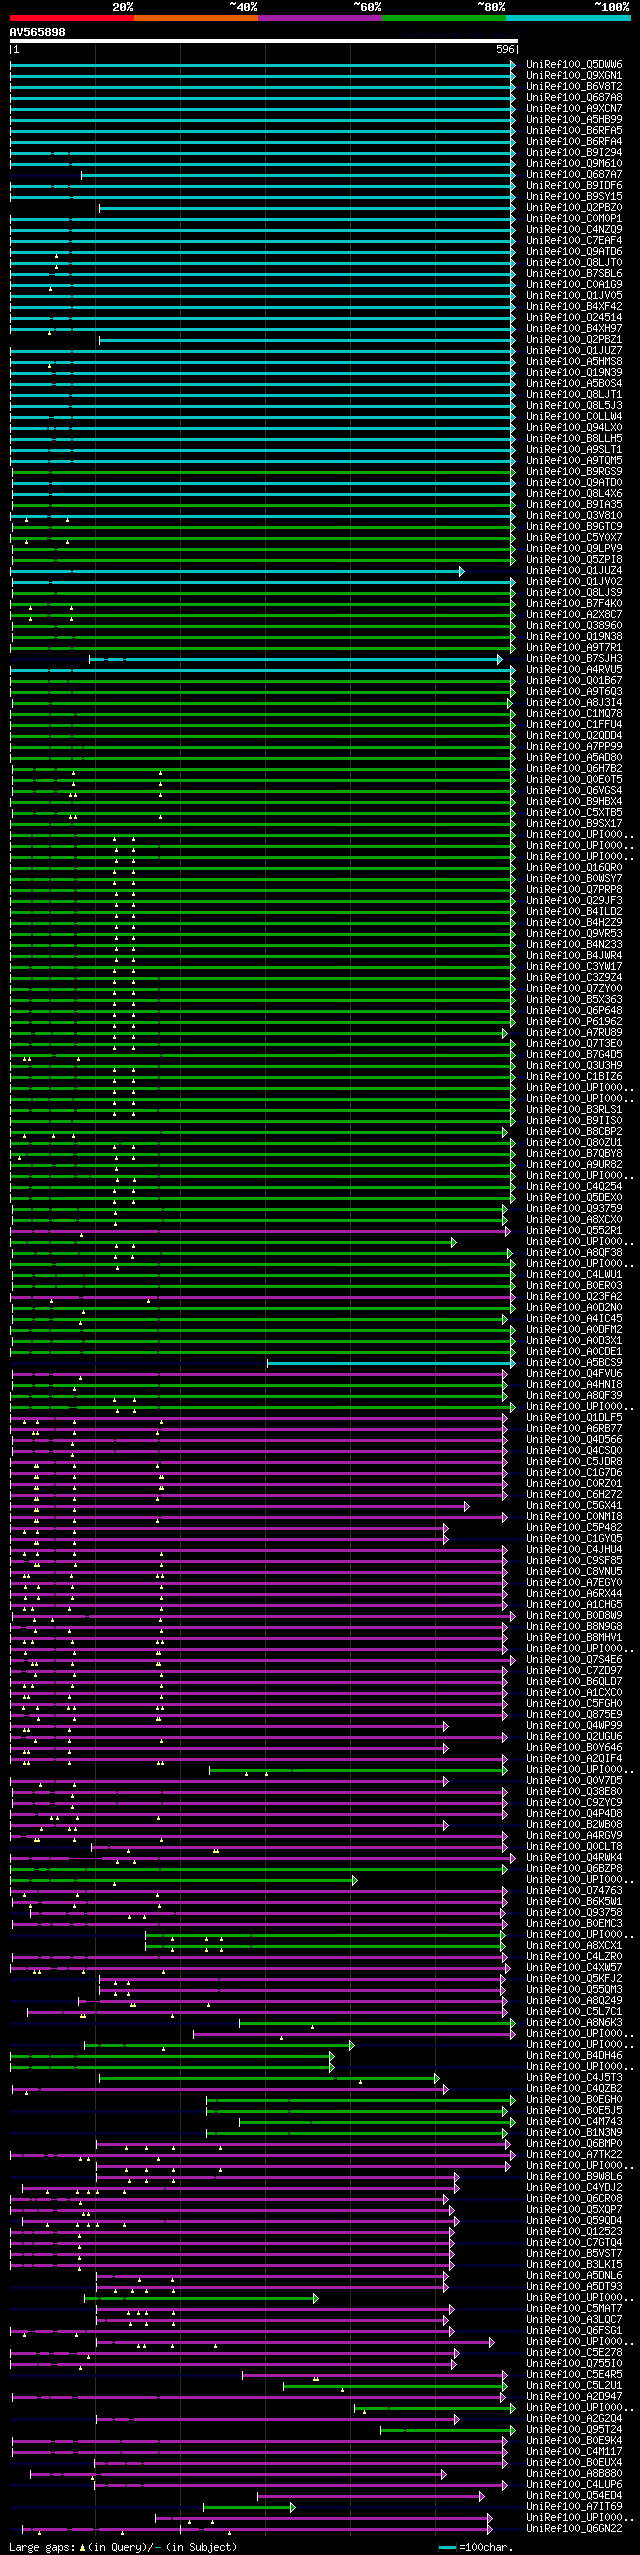Click the red ~20% identity legend segment
Screen dimensions: 640x2555
coord(71,18)
